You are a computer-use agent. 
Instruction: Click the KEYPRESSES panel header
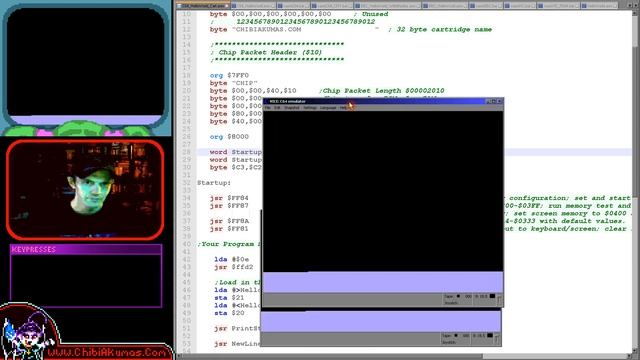click(86, 249)
